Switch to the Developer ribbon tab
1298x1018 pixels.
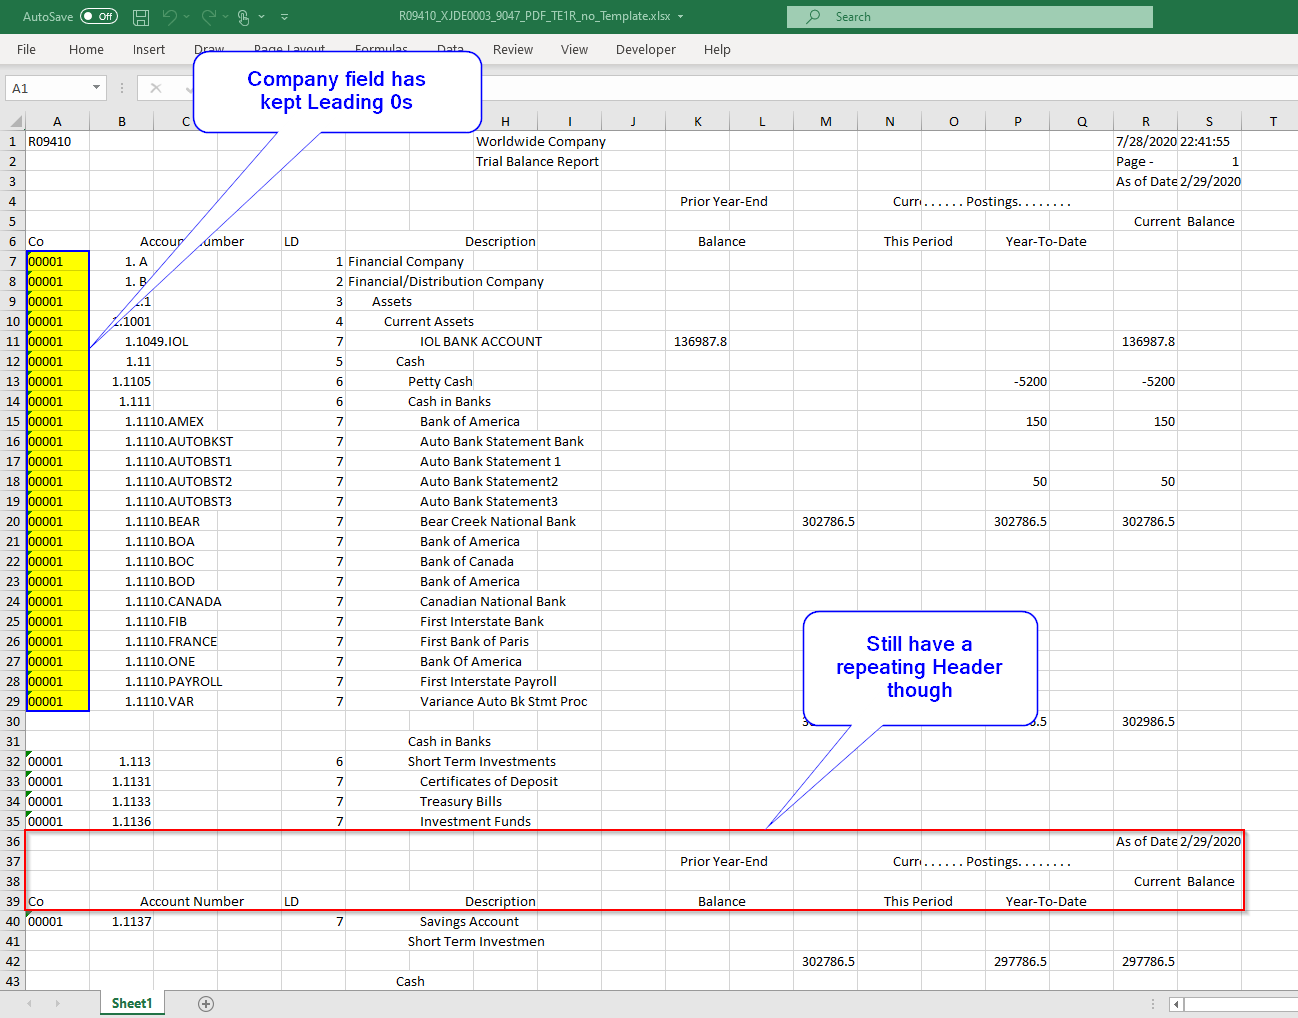tap(646, 49)
